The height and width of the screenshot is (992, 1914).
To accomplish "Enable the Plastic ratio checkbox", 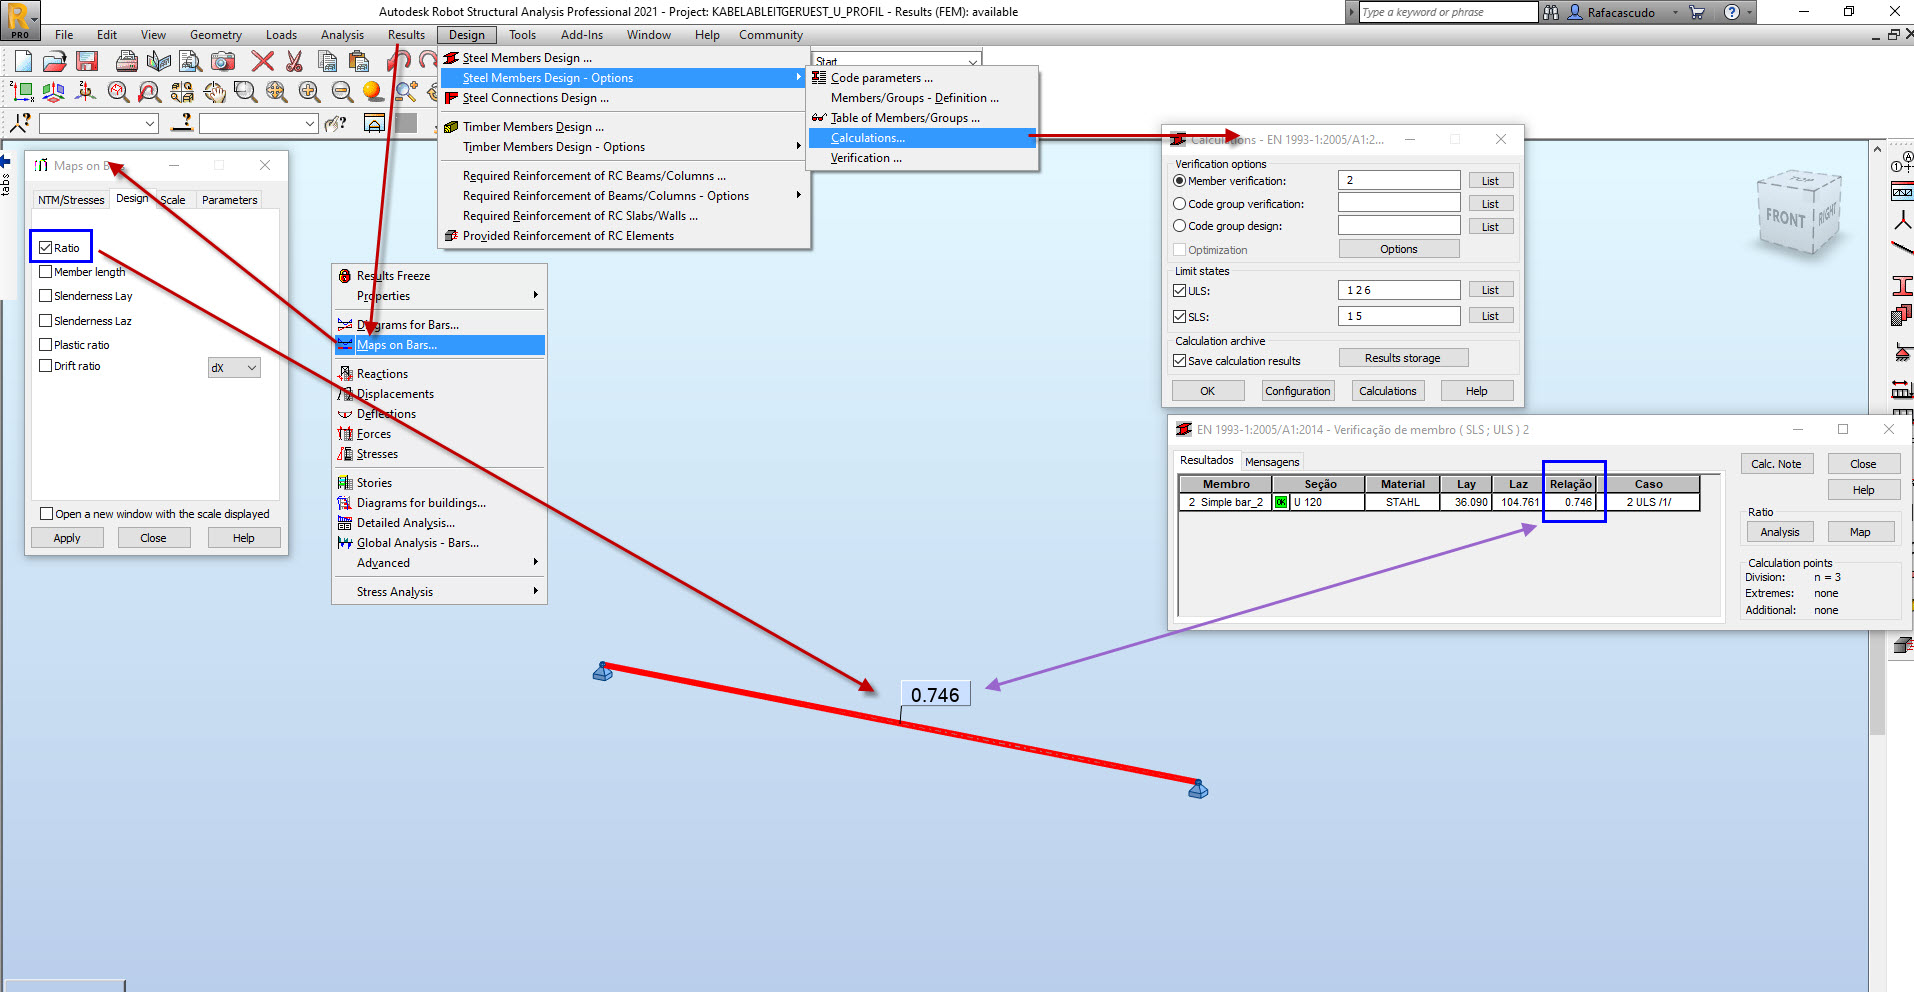I will click(x=45, y=344).
